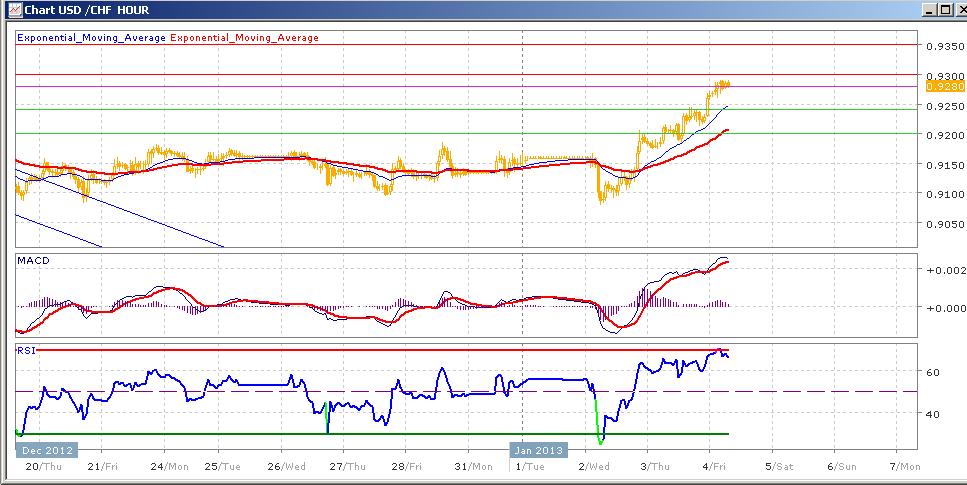Click the 21/Fri date label
The width and height of the screenshot is (967, 485).
click(103, 466)
